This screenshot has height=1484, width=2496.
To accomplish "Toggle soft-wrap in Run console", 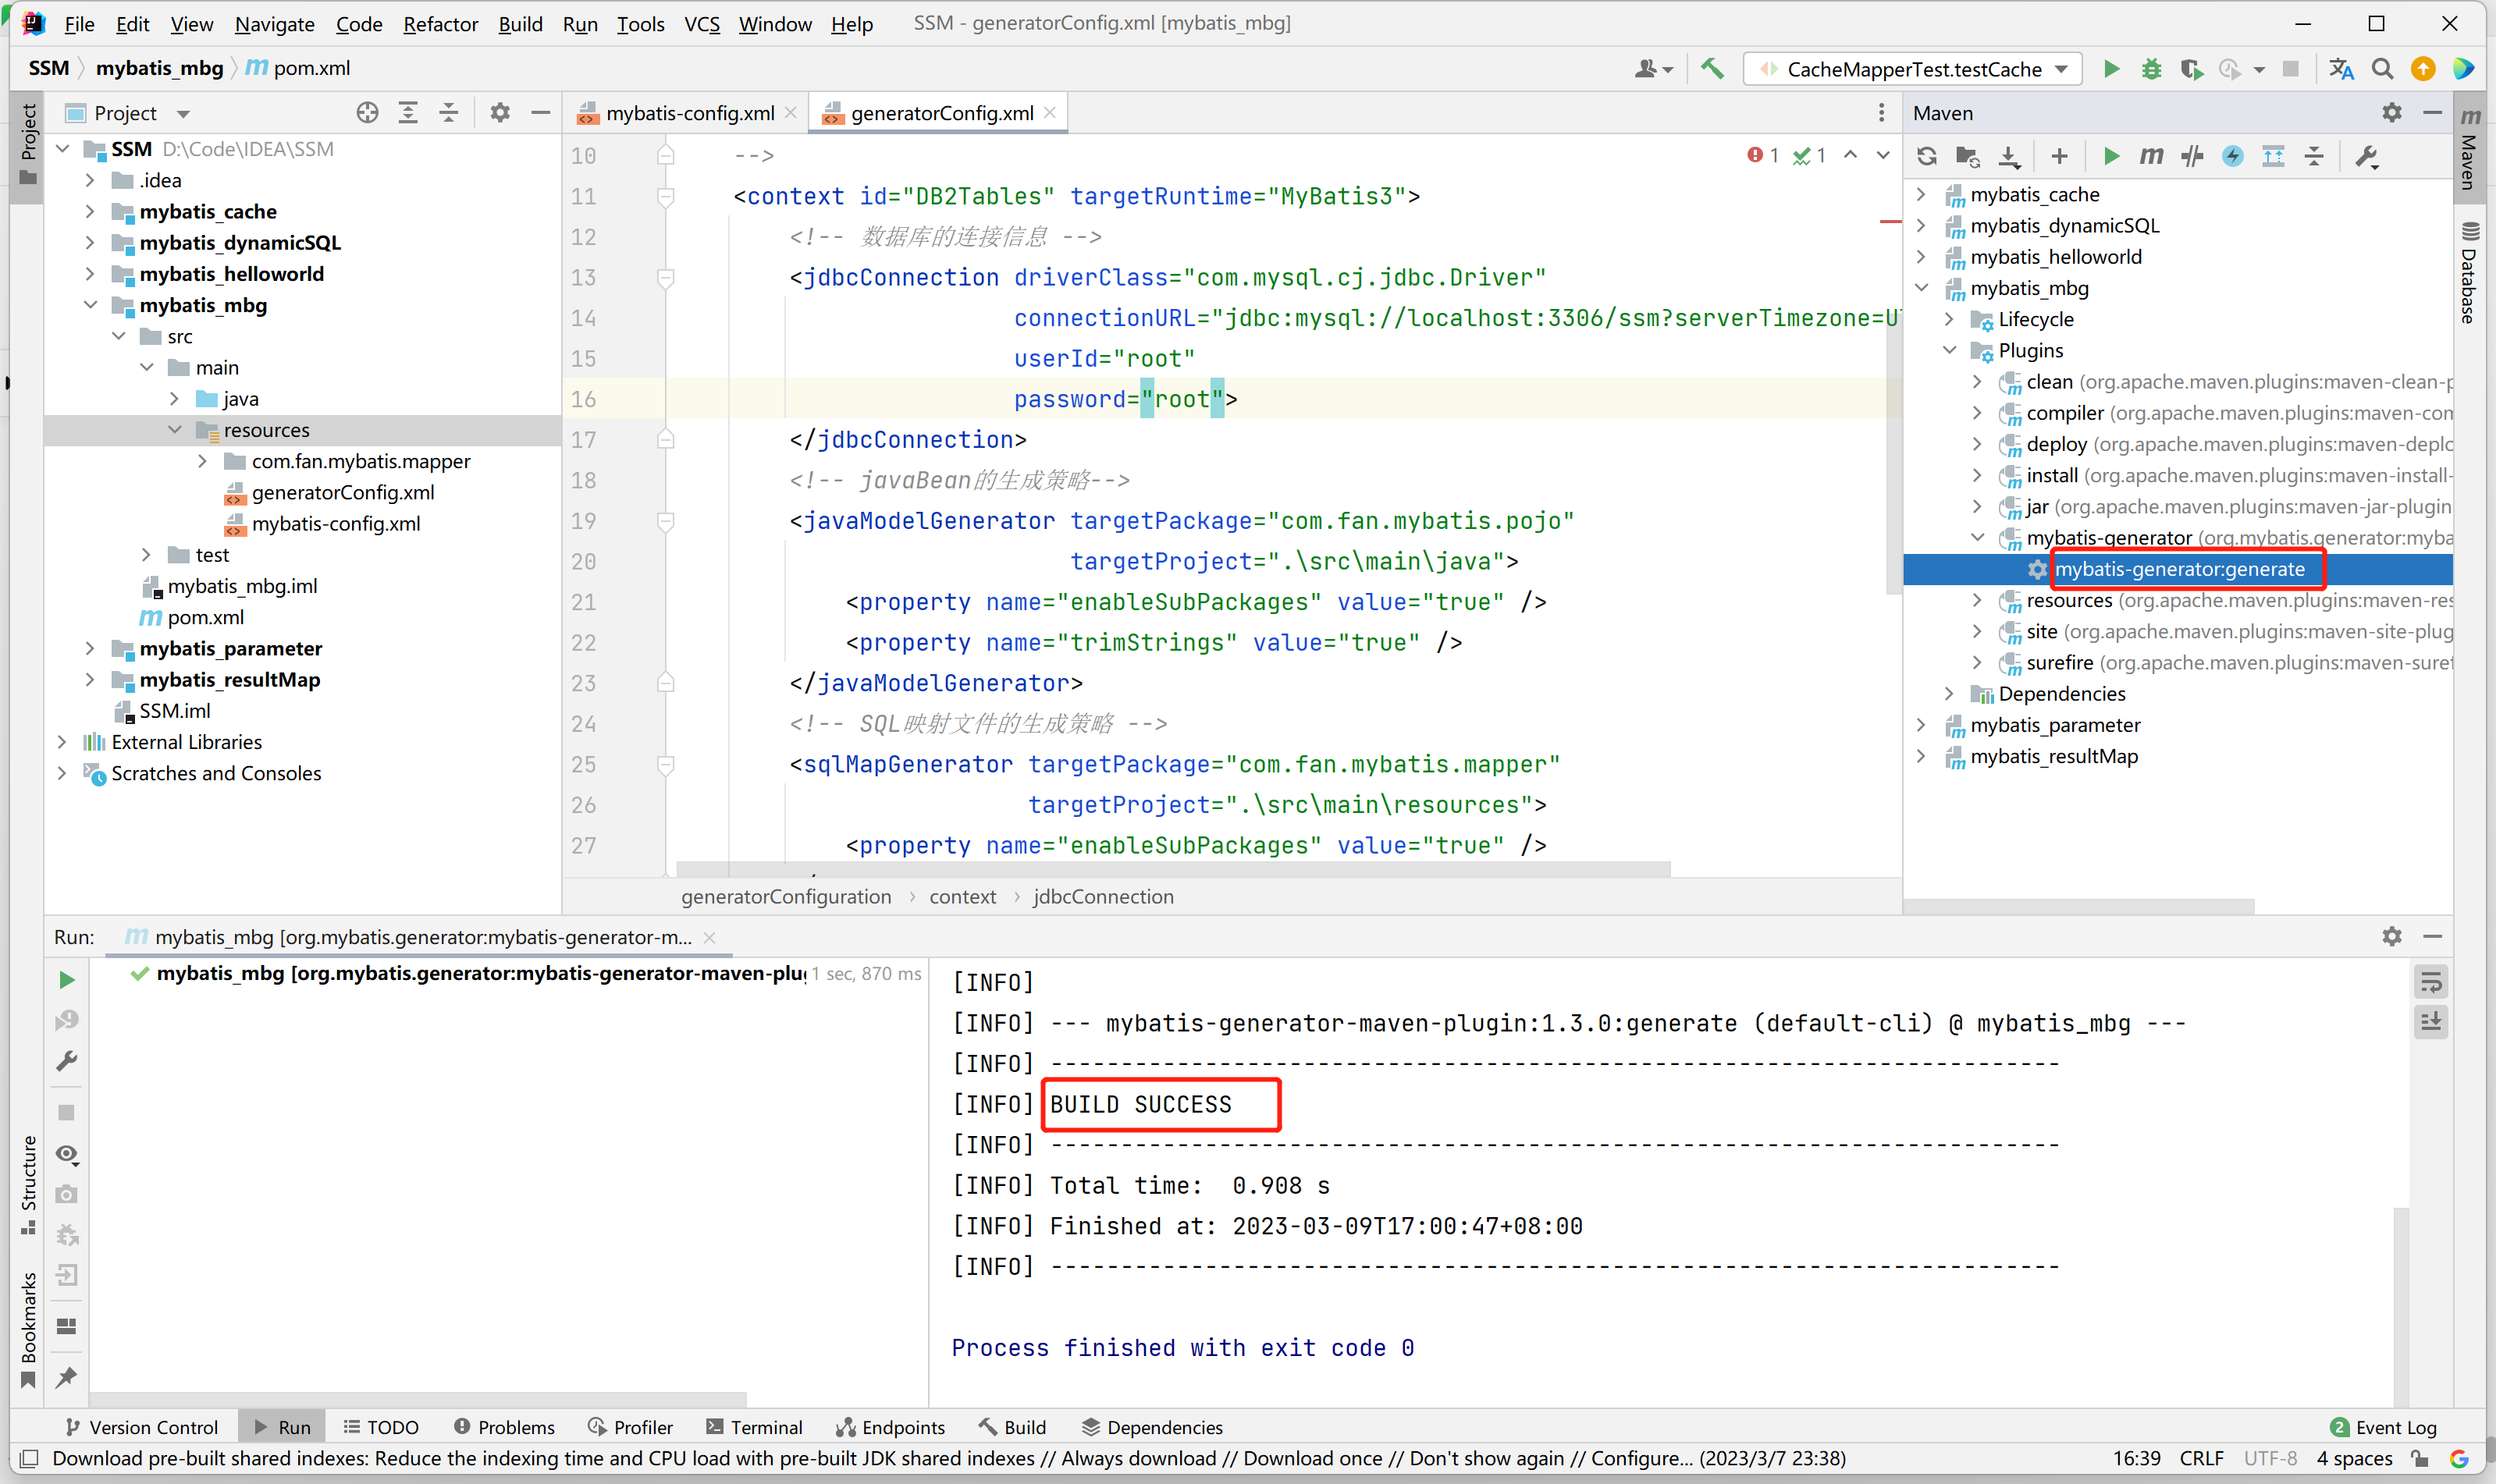I will [x=2430, y=983].
